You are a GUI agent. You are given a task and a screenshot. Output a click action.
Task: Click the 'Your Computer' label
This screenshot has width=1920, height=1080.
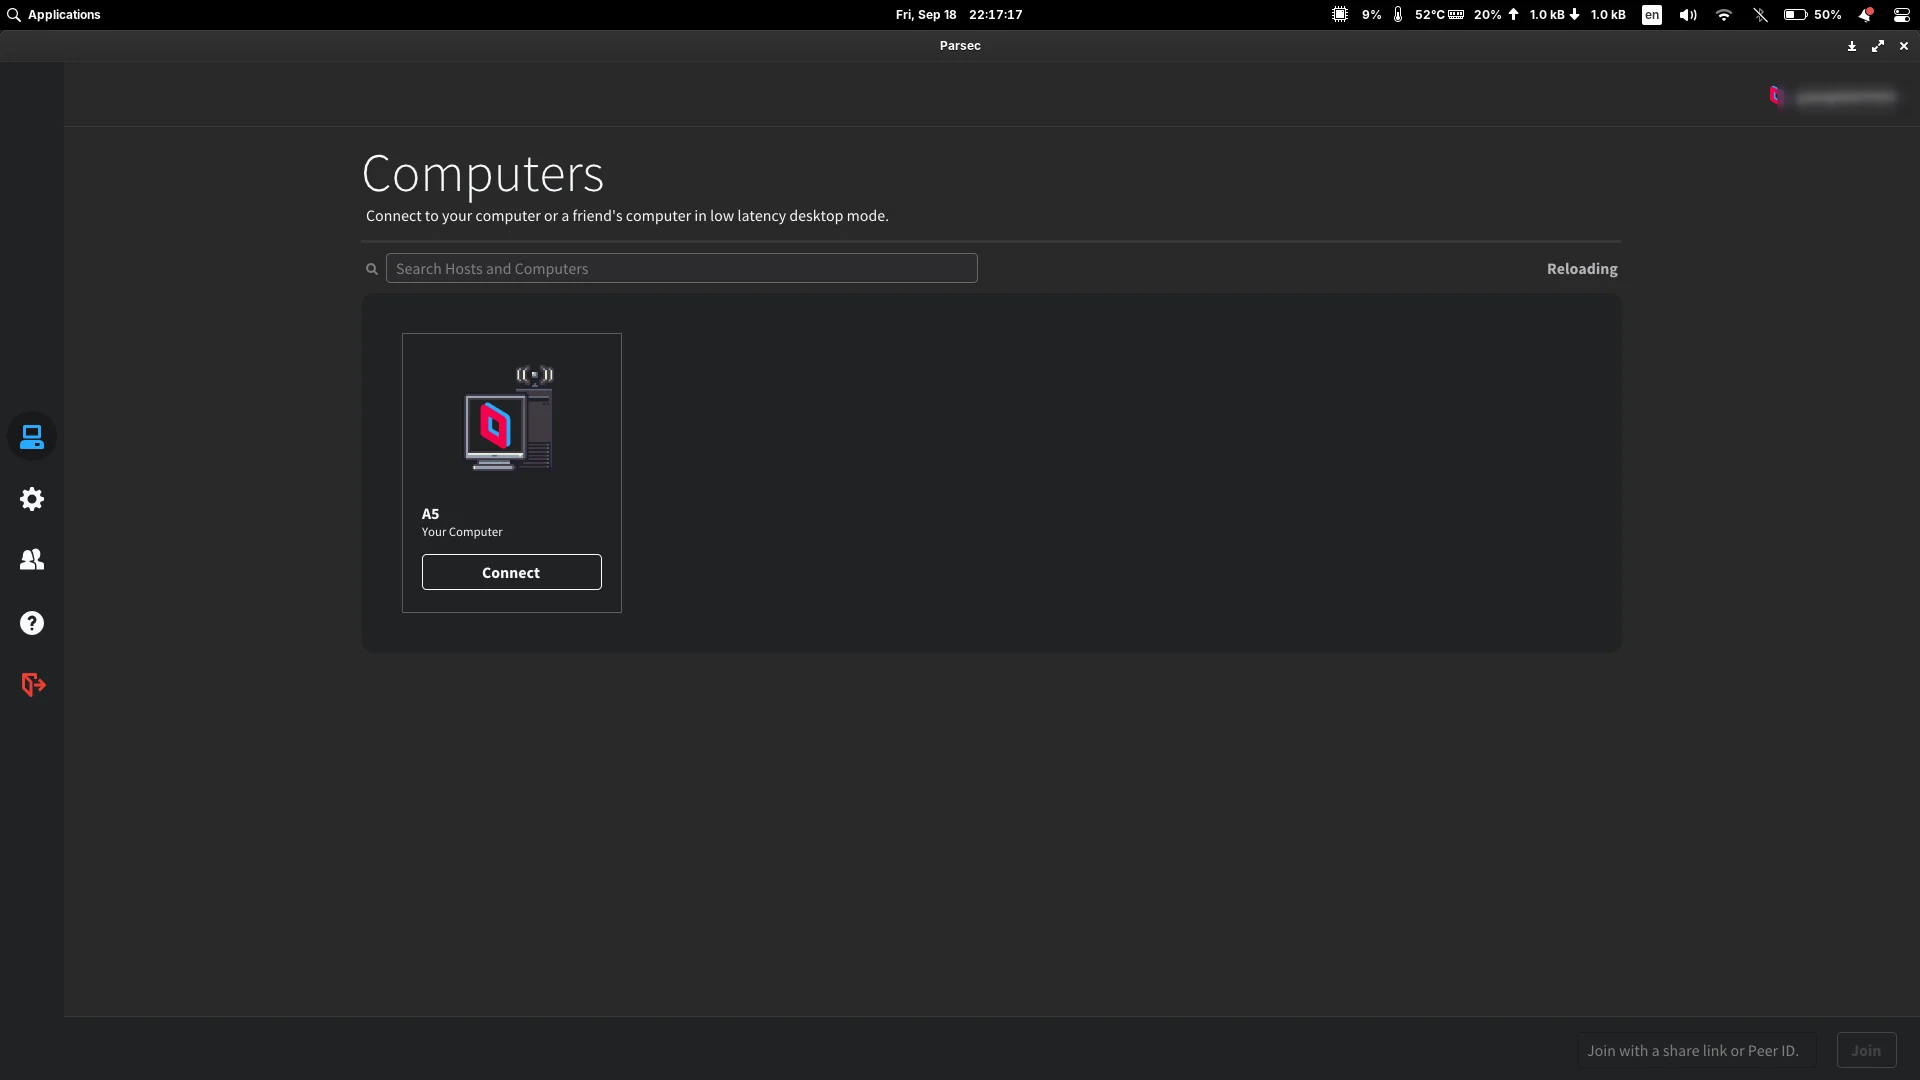(462, 532)
